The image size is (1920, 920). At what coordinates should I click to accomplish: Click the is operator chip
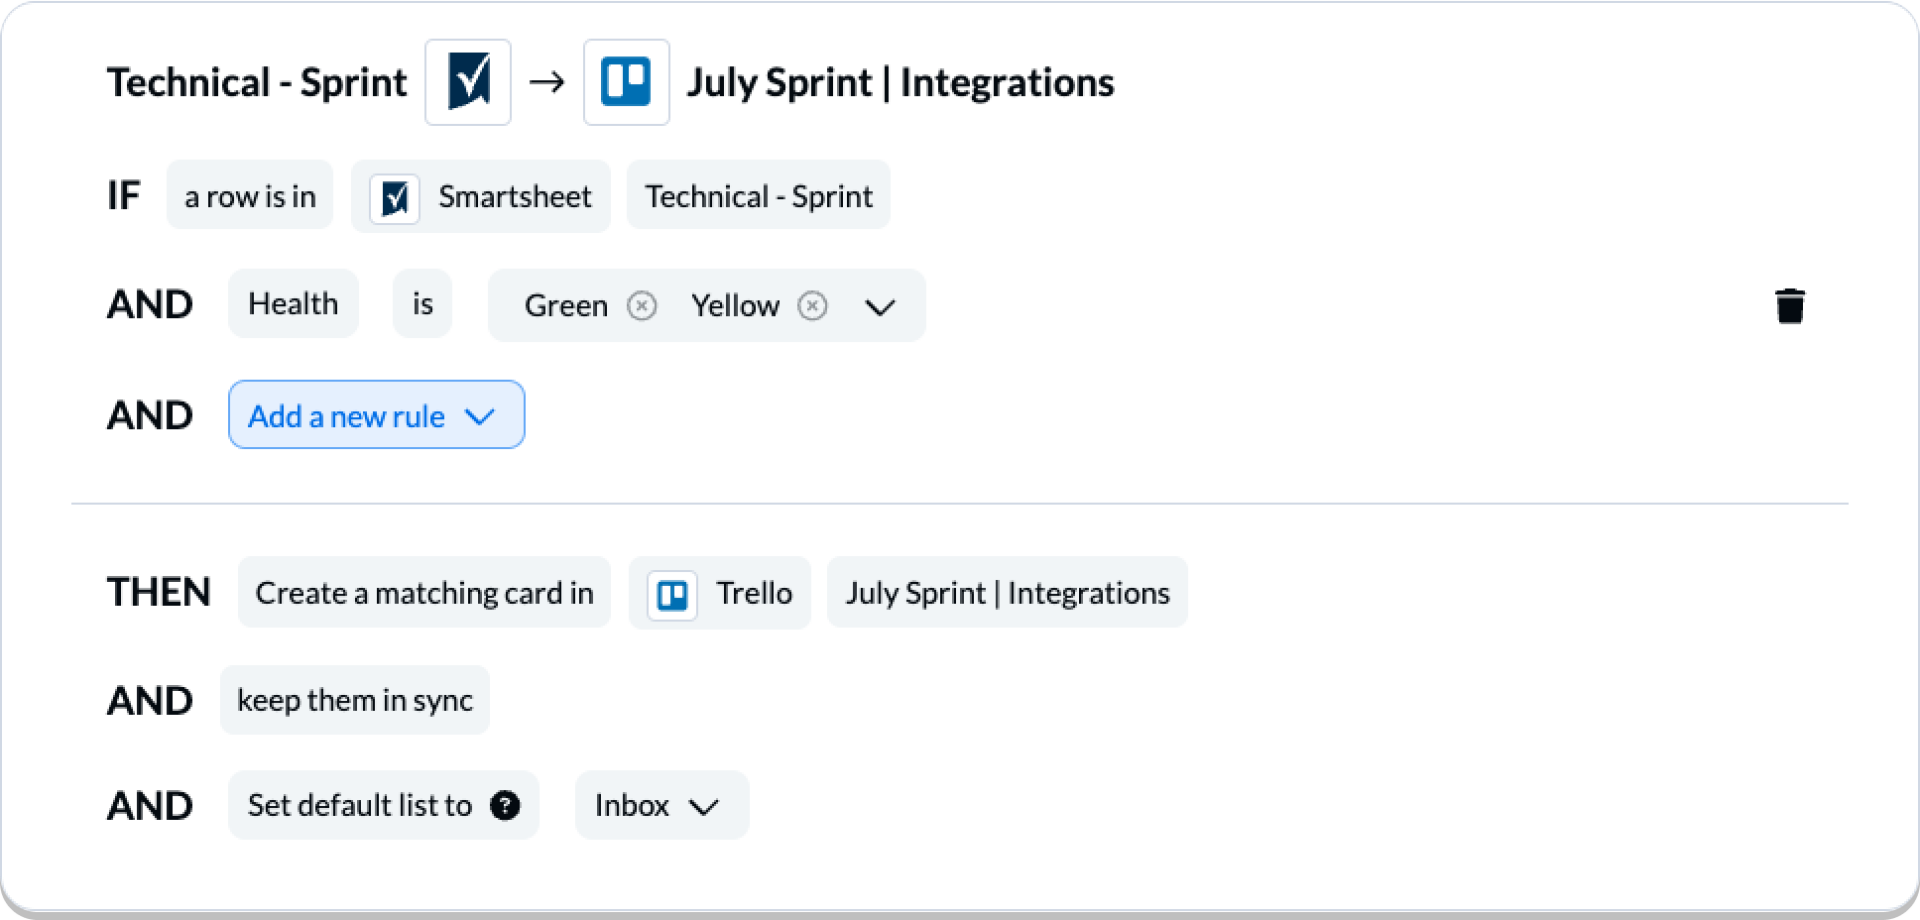(x=422, y=304)
